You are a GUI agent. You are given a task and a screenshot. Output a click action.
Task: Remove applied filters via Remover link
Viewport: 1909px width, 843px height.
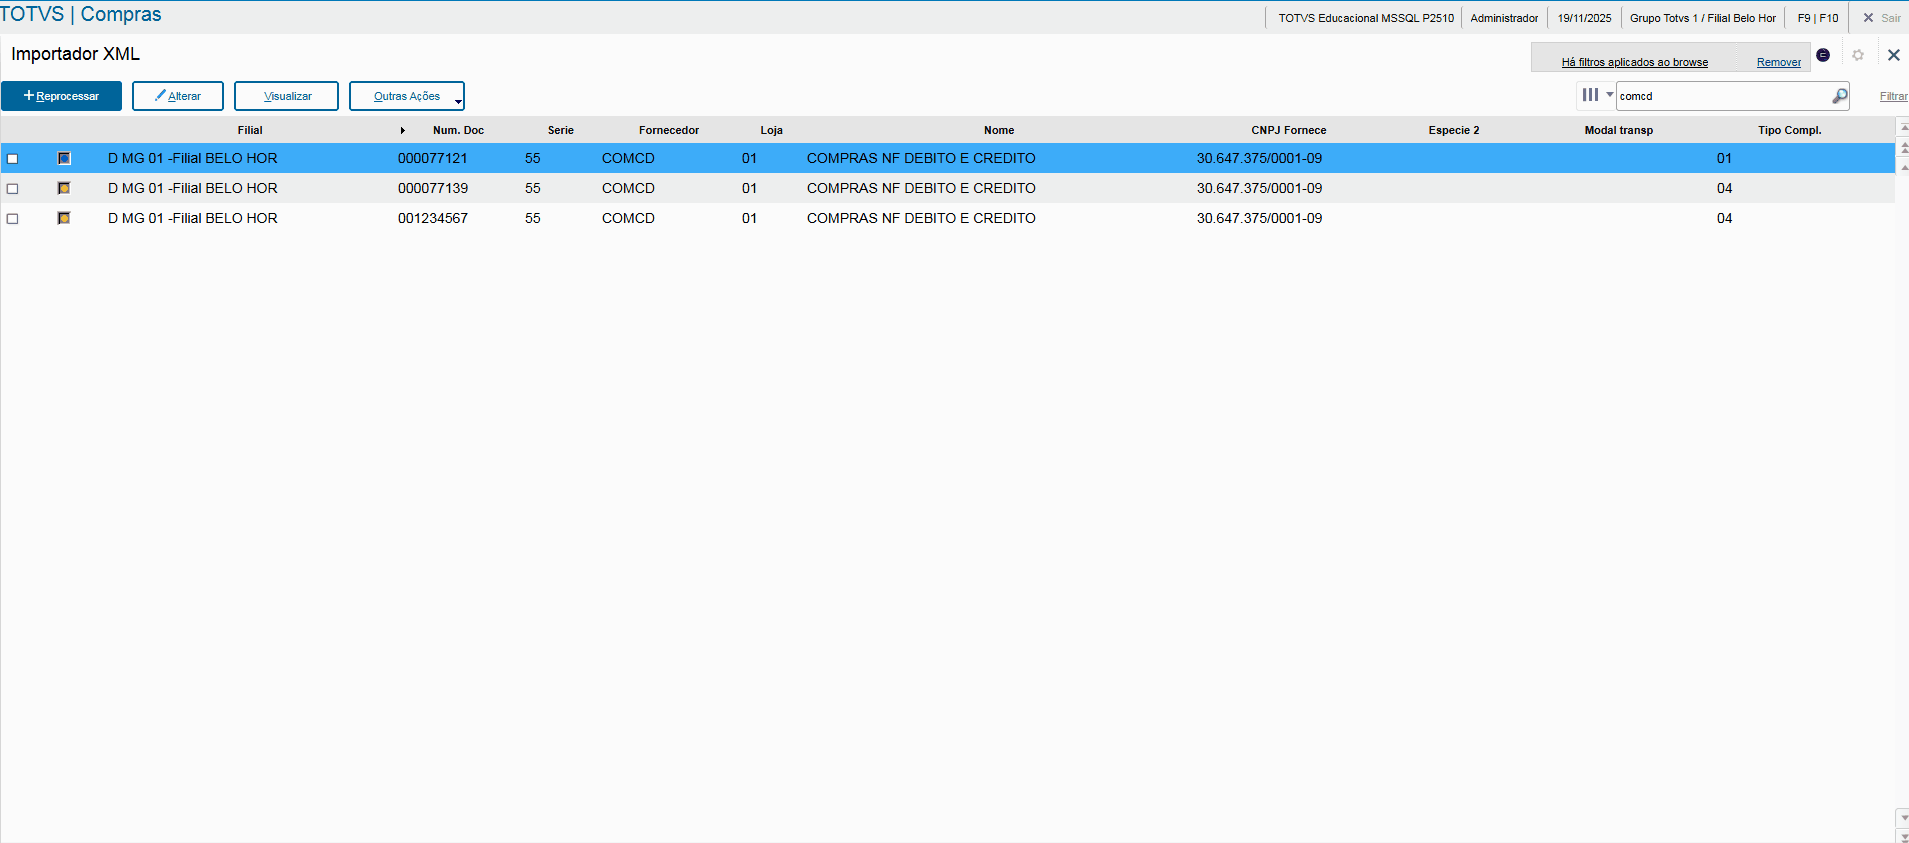pyautogui.click(x=1779, y=62)
